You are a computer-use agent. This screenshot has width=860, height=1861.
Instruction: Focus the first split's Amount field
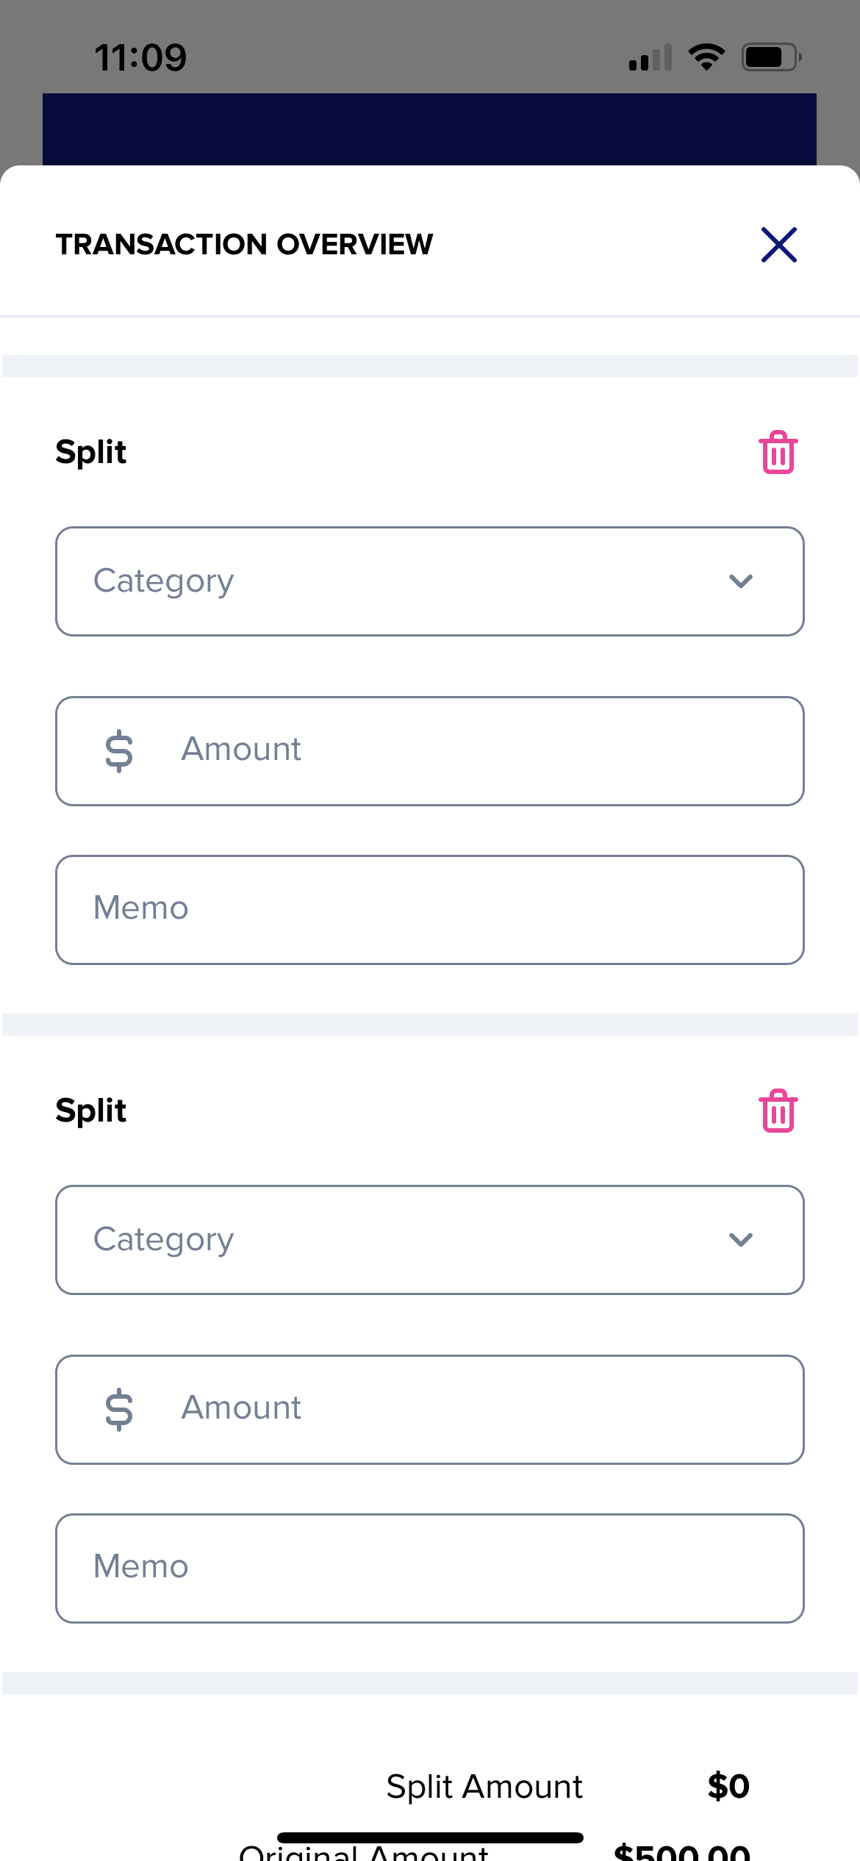tap(470, 750)
